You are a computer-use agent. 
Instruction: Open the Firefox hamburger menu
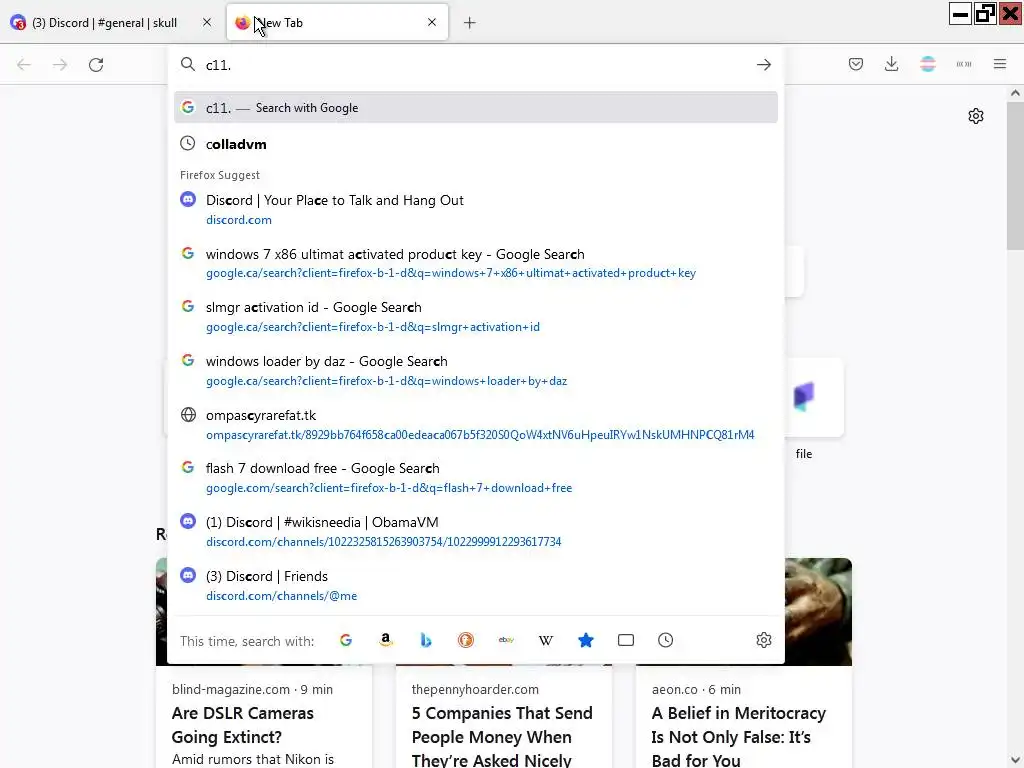coord(1000,64)
